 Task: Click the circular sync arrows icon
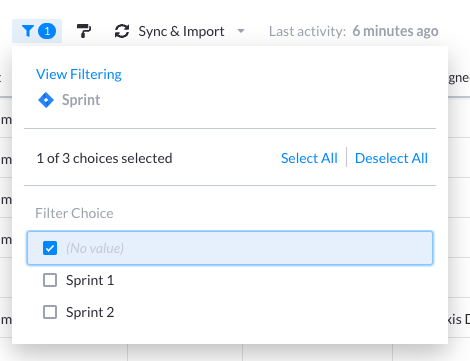(122, 31)
